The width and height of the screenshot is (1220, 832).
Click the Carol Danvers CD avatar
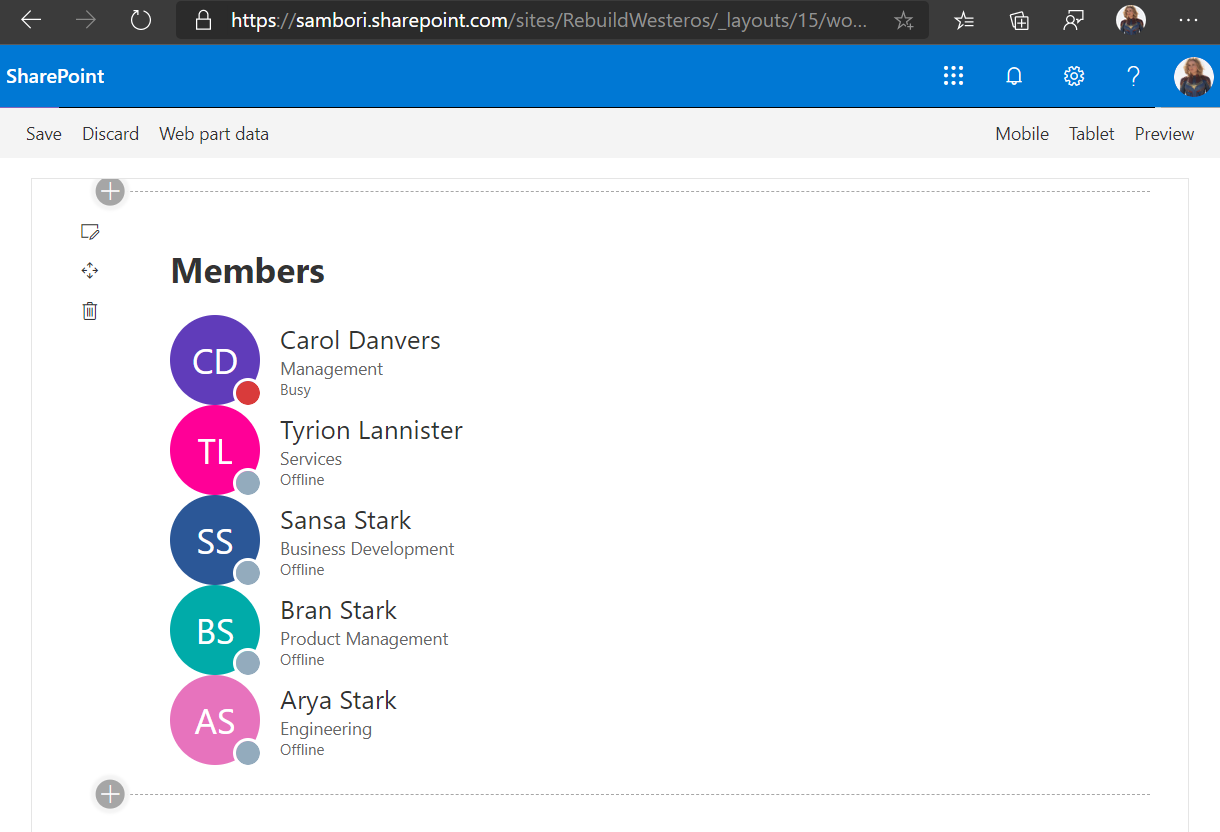[x=215, y=360]
